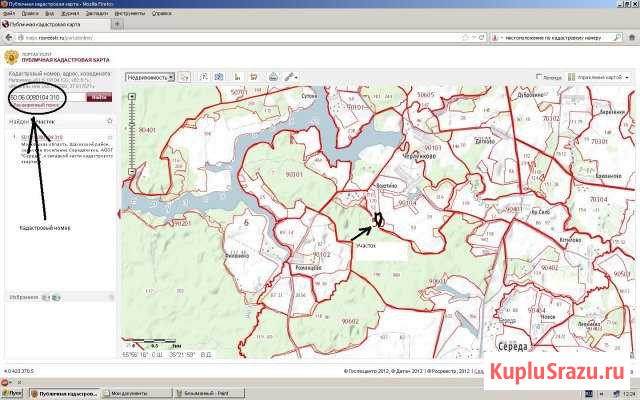Open the address bar history dropdown arrow
640x400 pixels.
coord(473,38)
